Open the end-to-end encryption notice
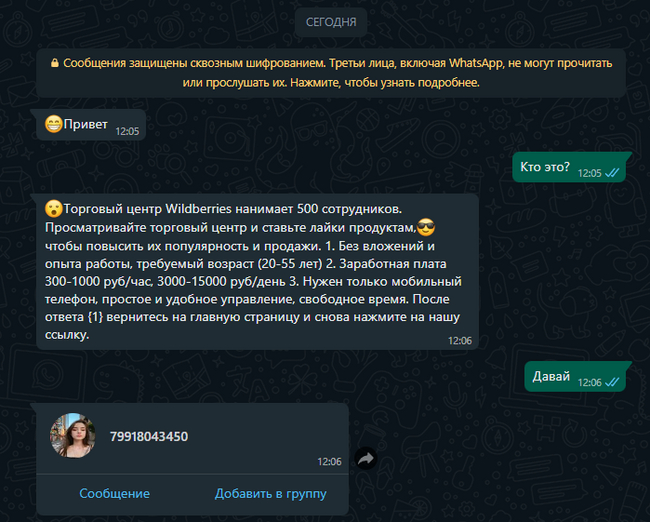 point(331,73)
